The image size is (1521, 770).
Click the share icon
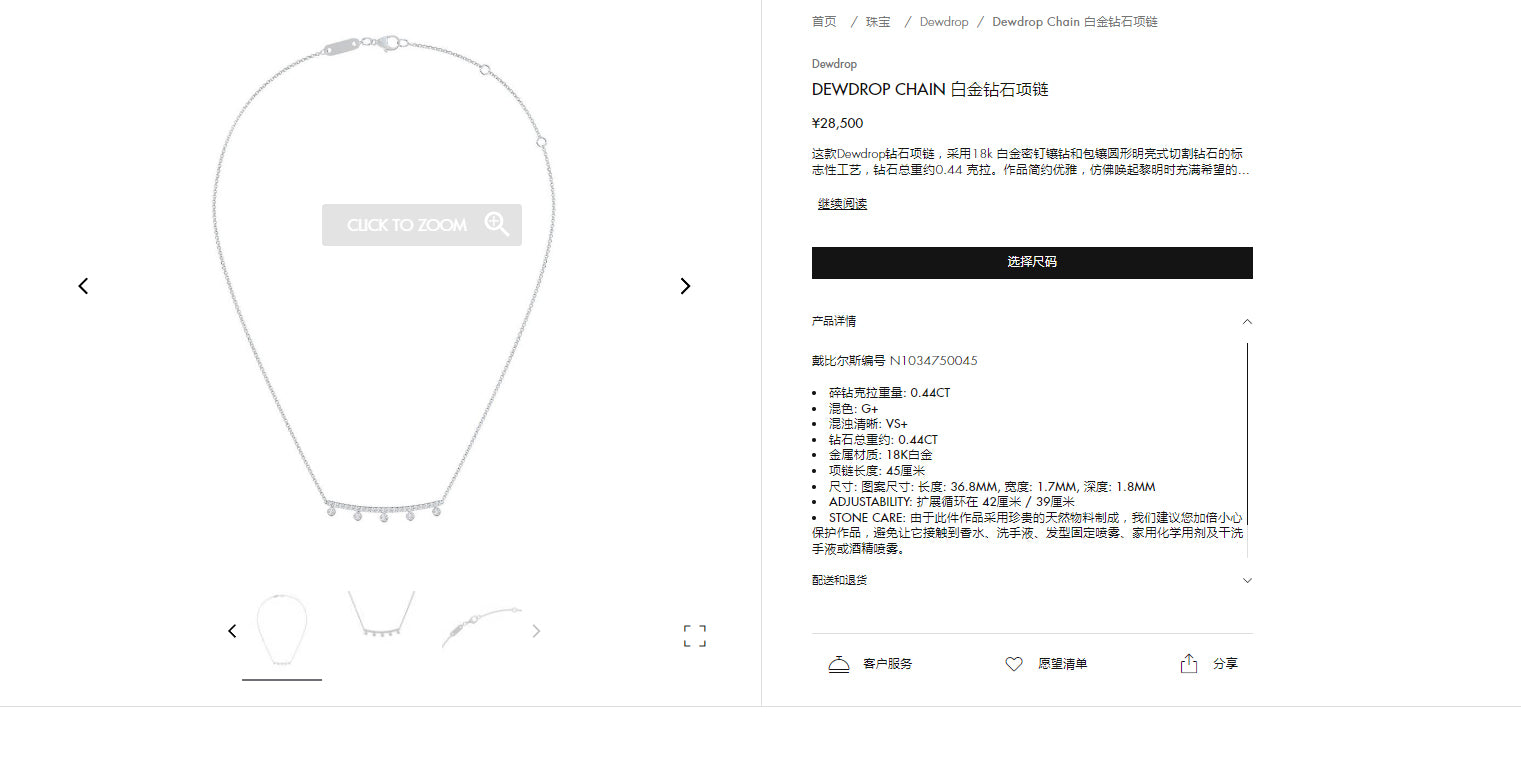pyautogui.click(x=1188, y=663)
